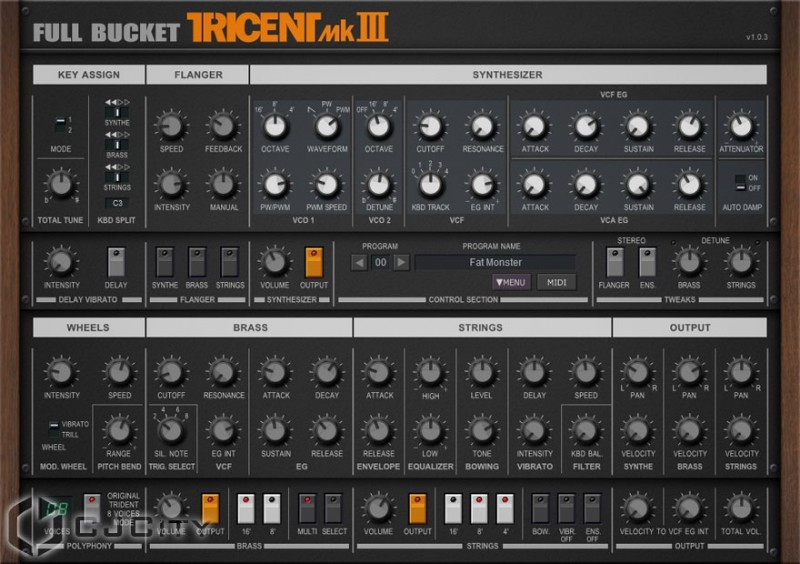Click the PITCH BEND RANGE knob

coord(119,431)
